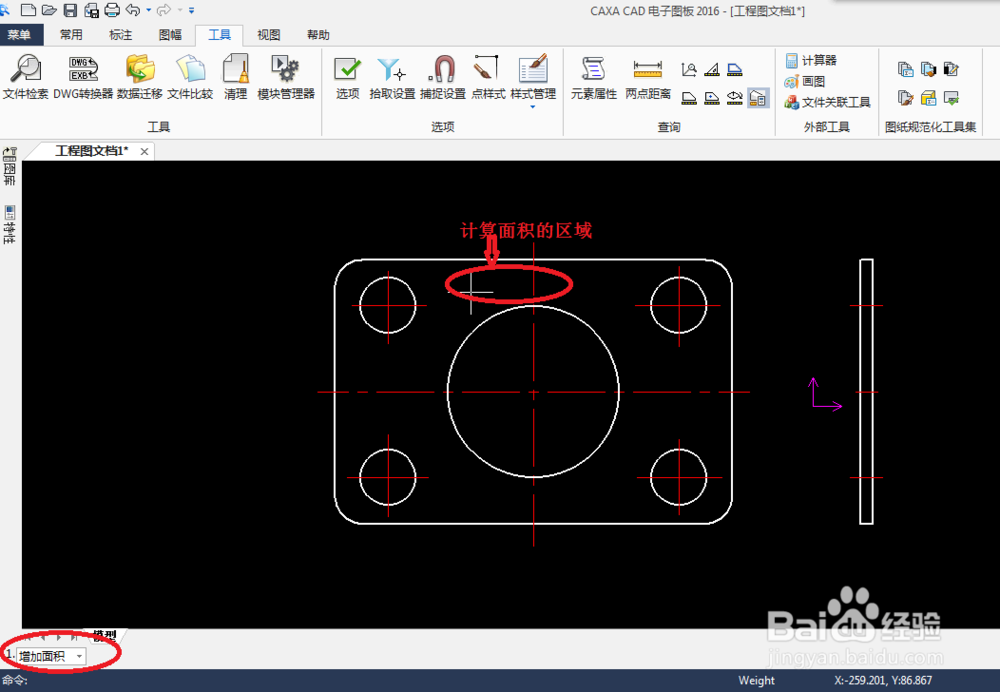The width and height of the screenshot is (1000, 692).
Task: Switch to the 标注 ribbon tab
Action: point(121,34)
